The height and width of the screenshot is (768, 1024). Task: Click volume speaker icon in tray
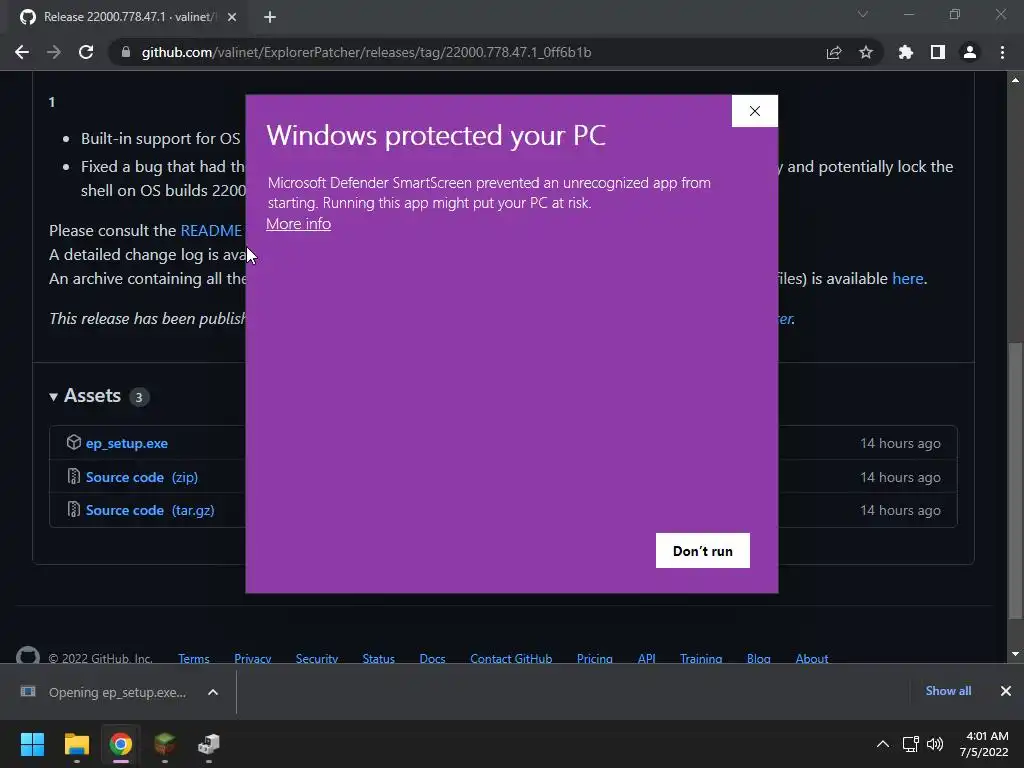[935, 744]
